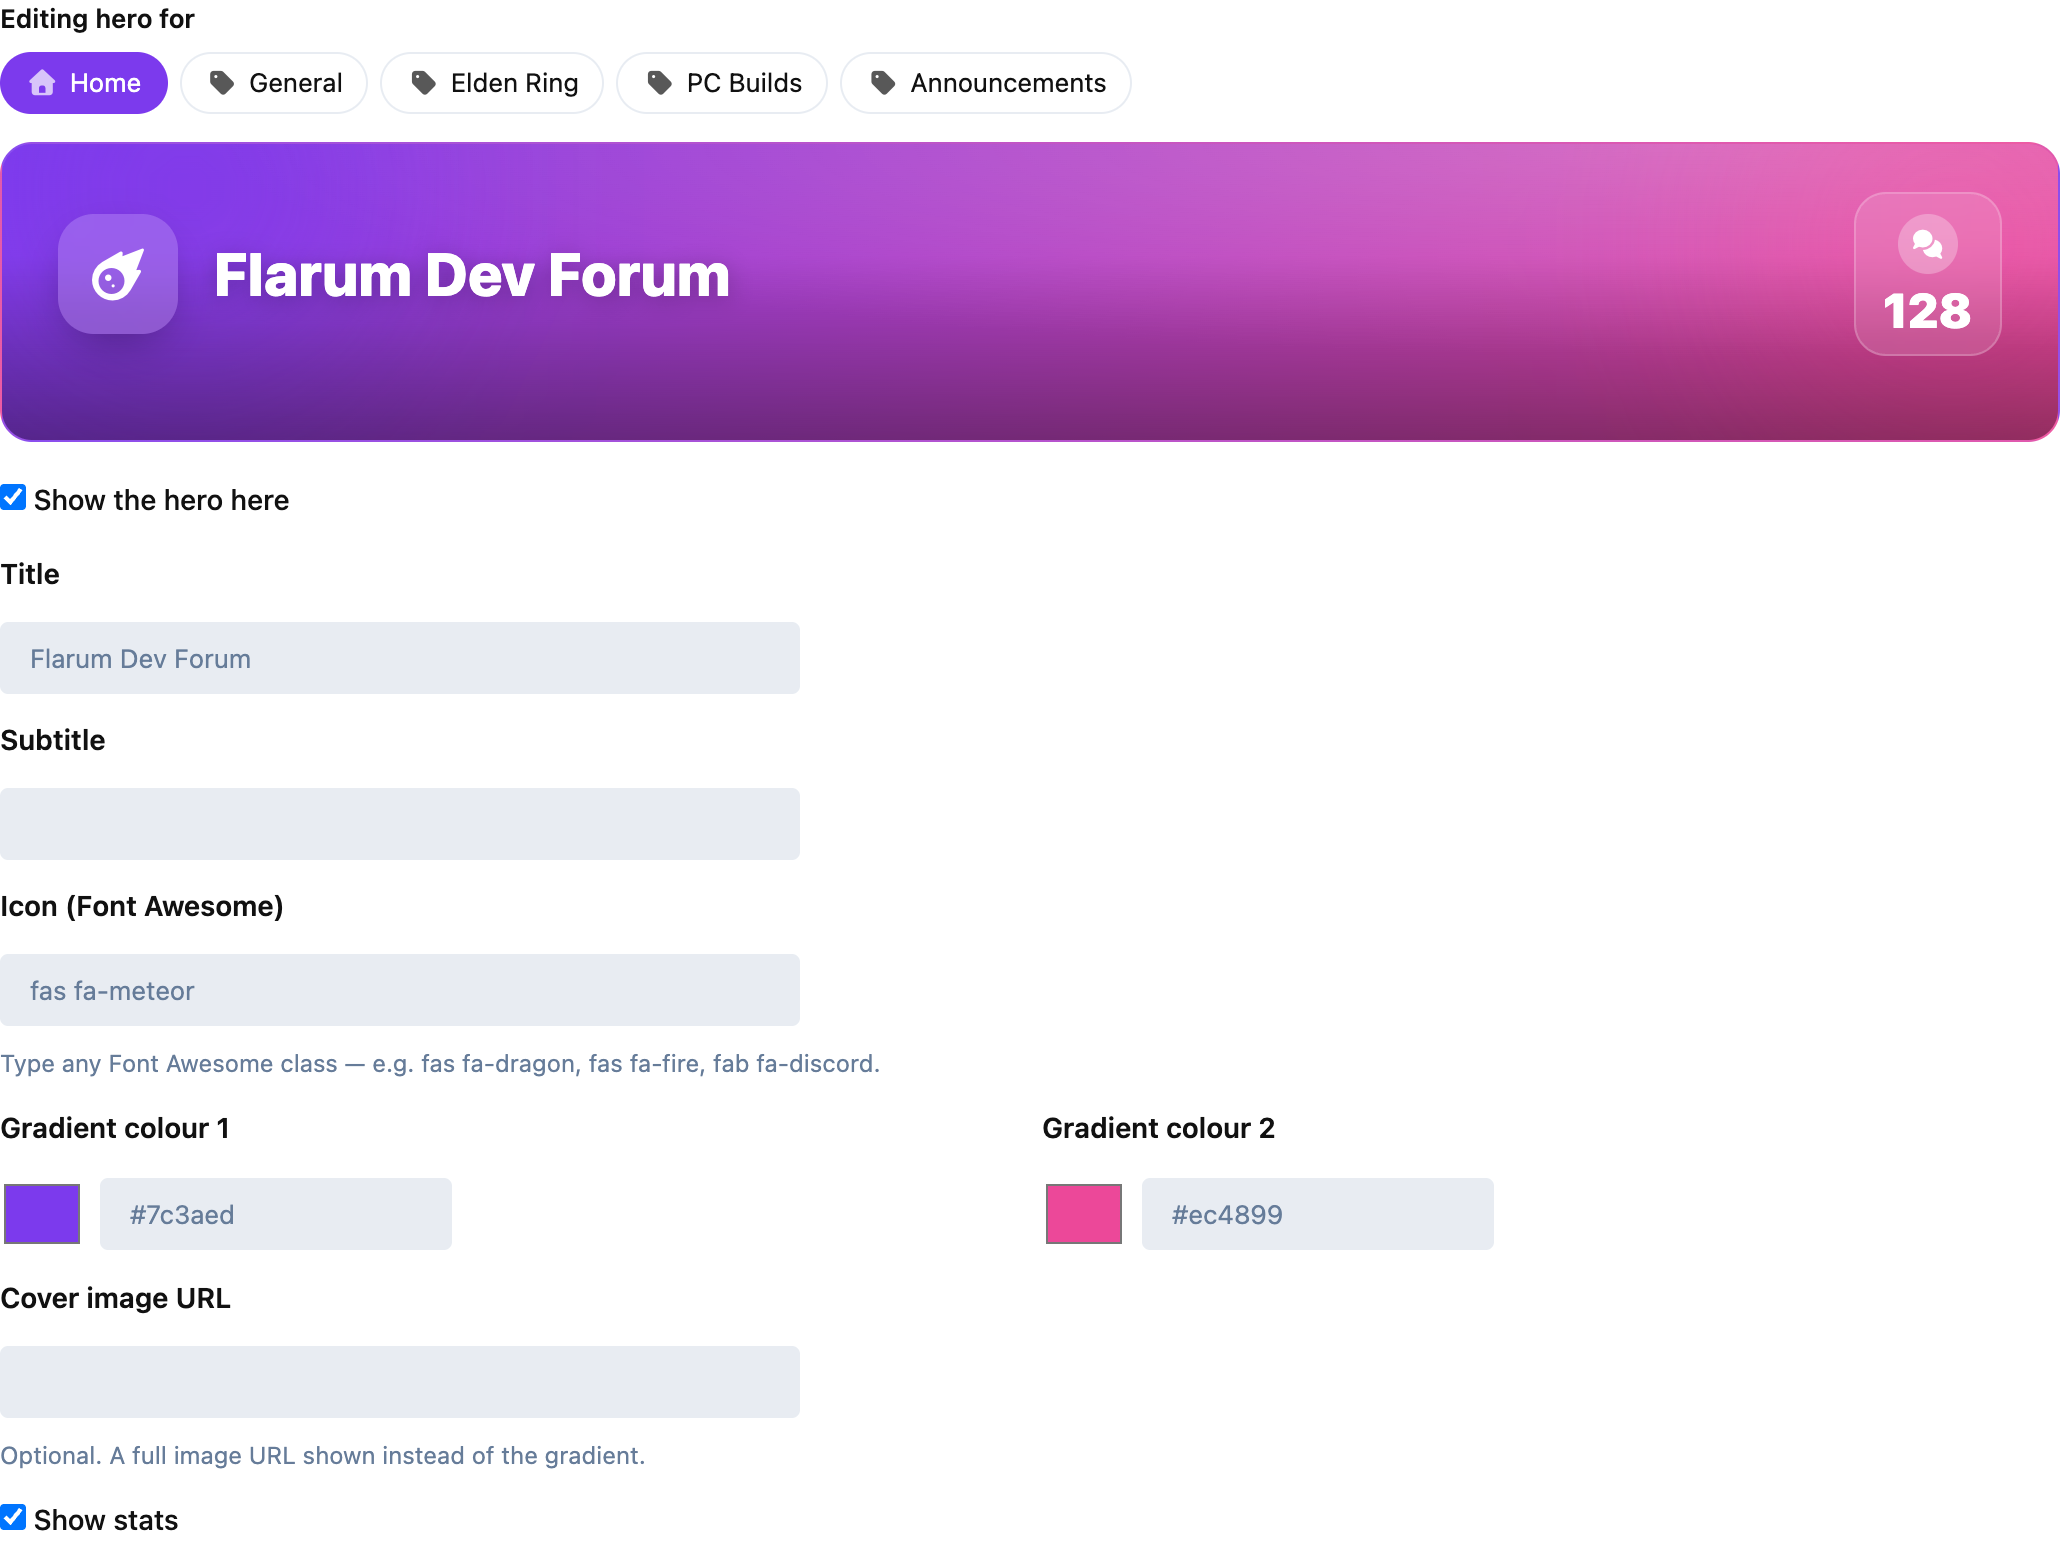2060x1548 pixels.
Task: Click the Icon (Font Awesome) label
Action: (142, 906)
